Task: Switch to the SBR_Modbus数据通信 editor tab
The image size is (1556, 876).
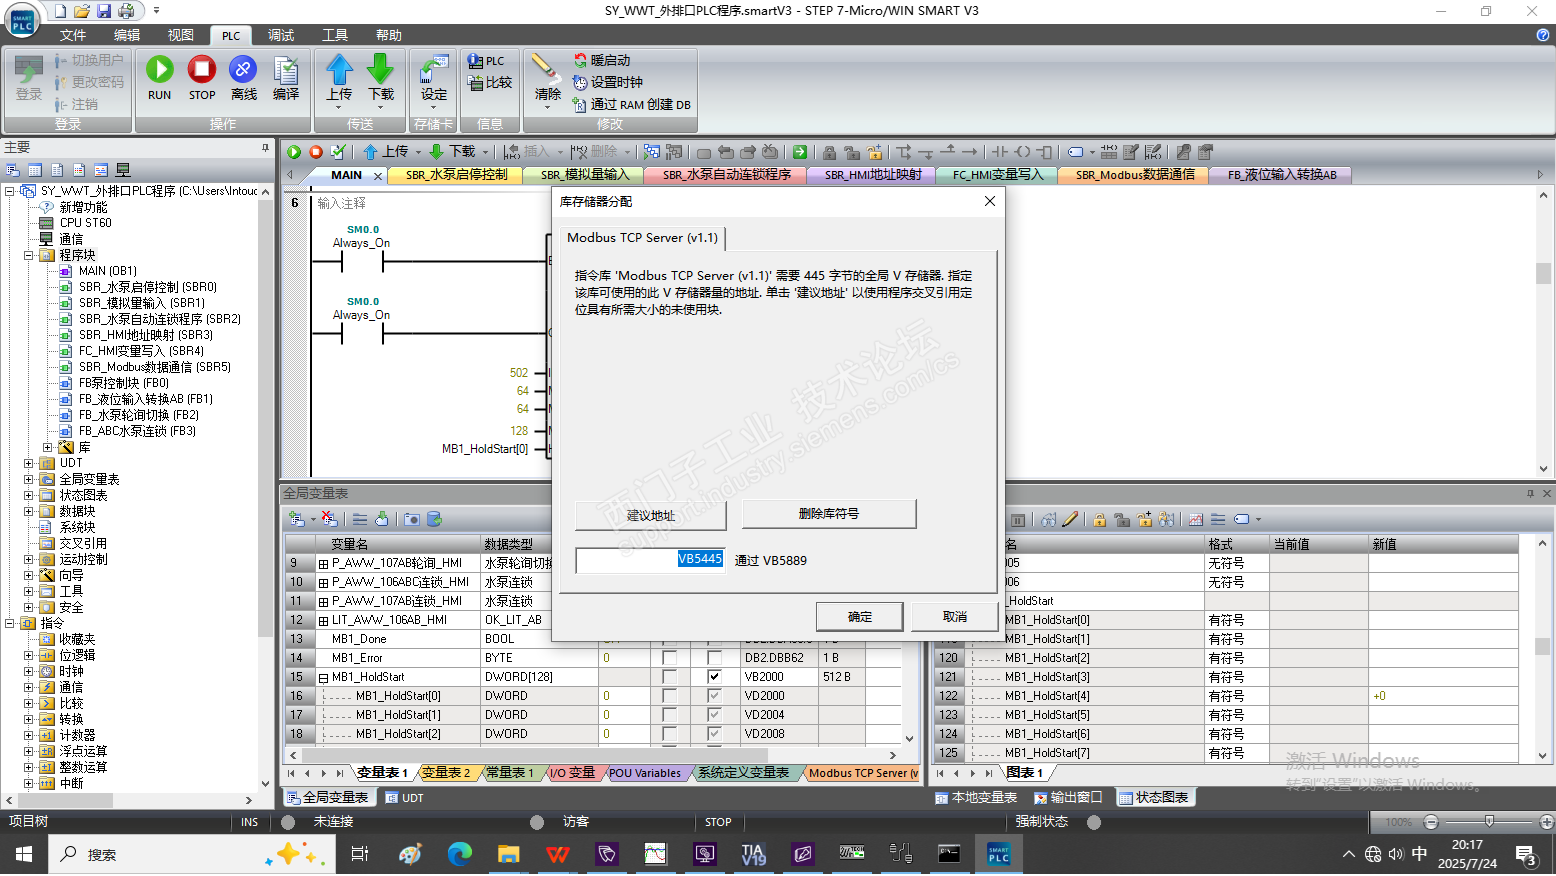Action: click(1134, 175)
